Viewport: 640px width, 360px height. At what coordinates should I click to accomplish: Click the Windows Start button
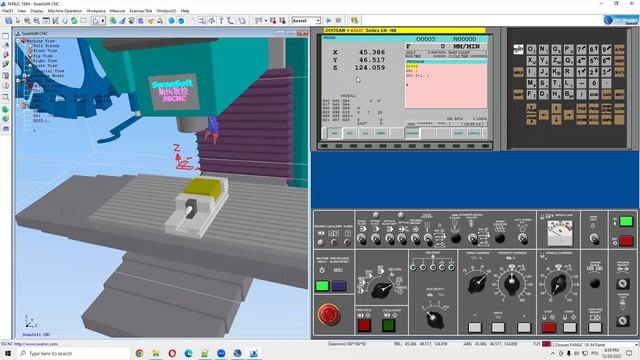coord(7,353)
